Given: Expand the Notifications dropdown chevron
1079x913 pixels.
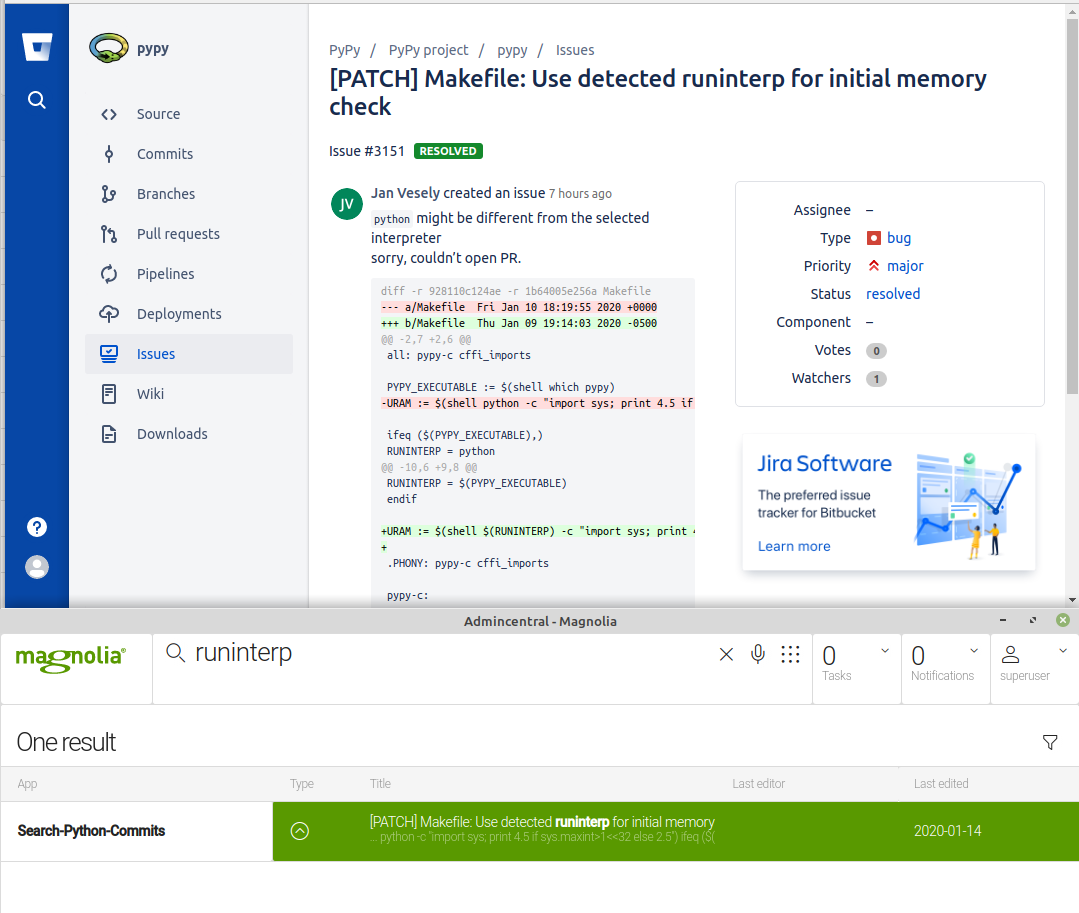Looking at the screenshot, I should tap(974, 650).
